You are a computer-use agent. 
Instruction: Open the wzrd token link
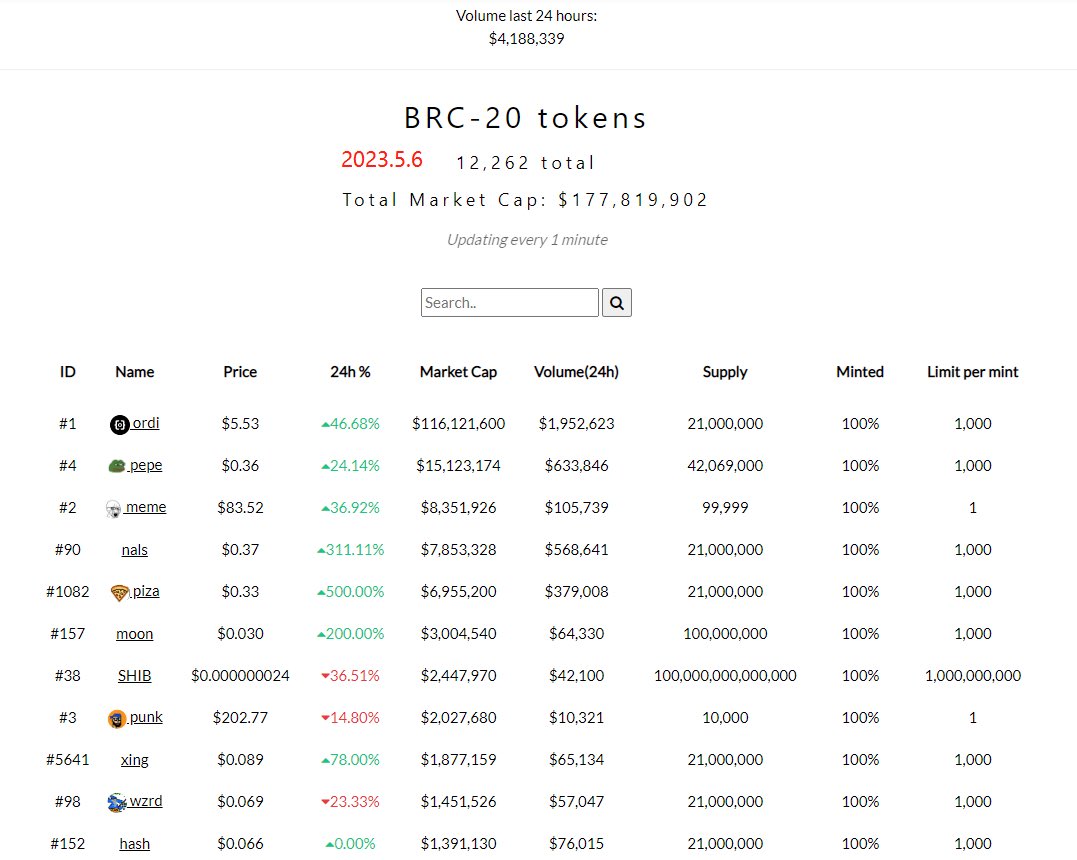pyautogui.click(x=146, y=801)
